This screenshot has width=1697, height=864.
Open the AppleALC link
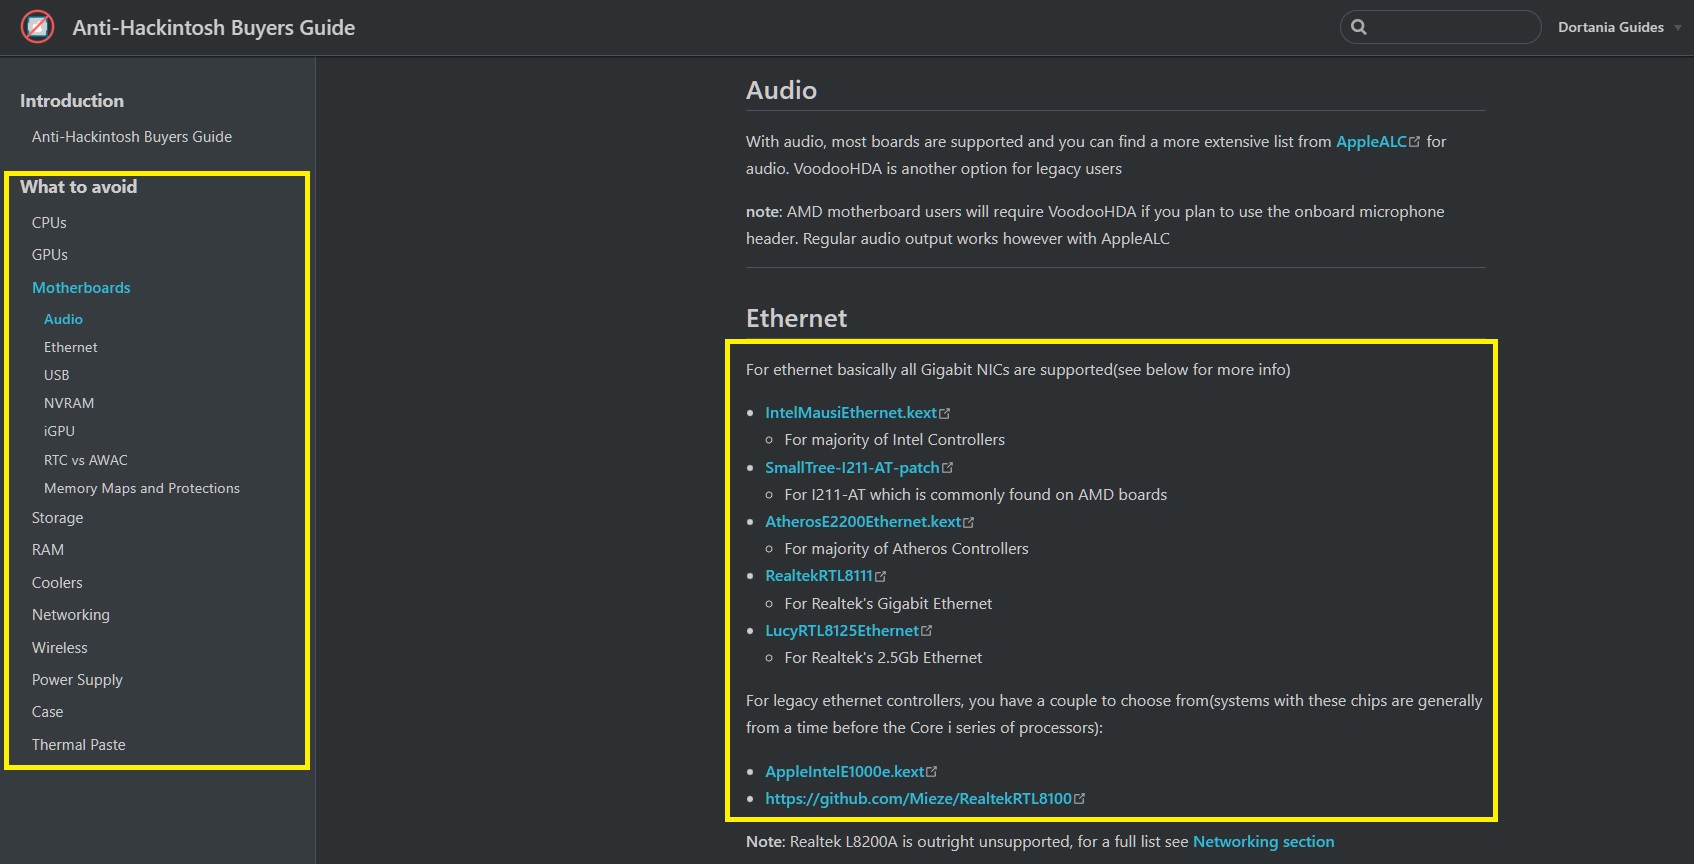coord(1371,142)
